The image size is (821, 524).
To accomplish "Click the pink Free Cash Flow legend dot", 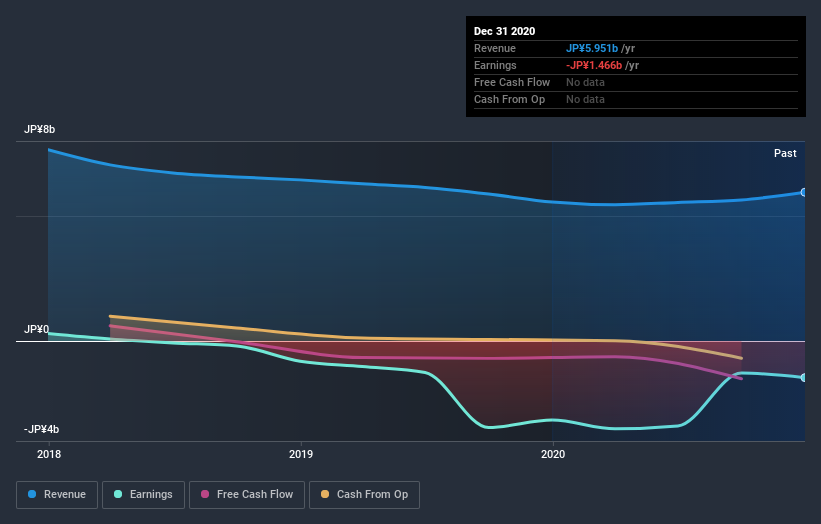I will point(205,494).
